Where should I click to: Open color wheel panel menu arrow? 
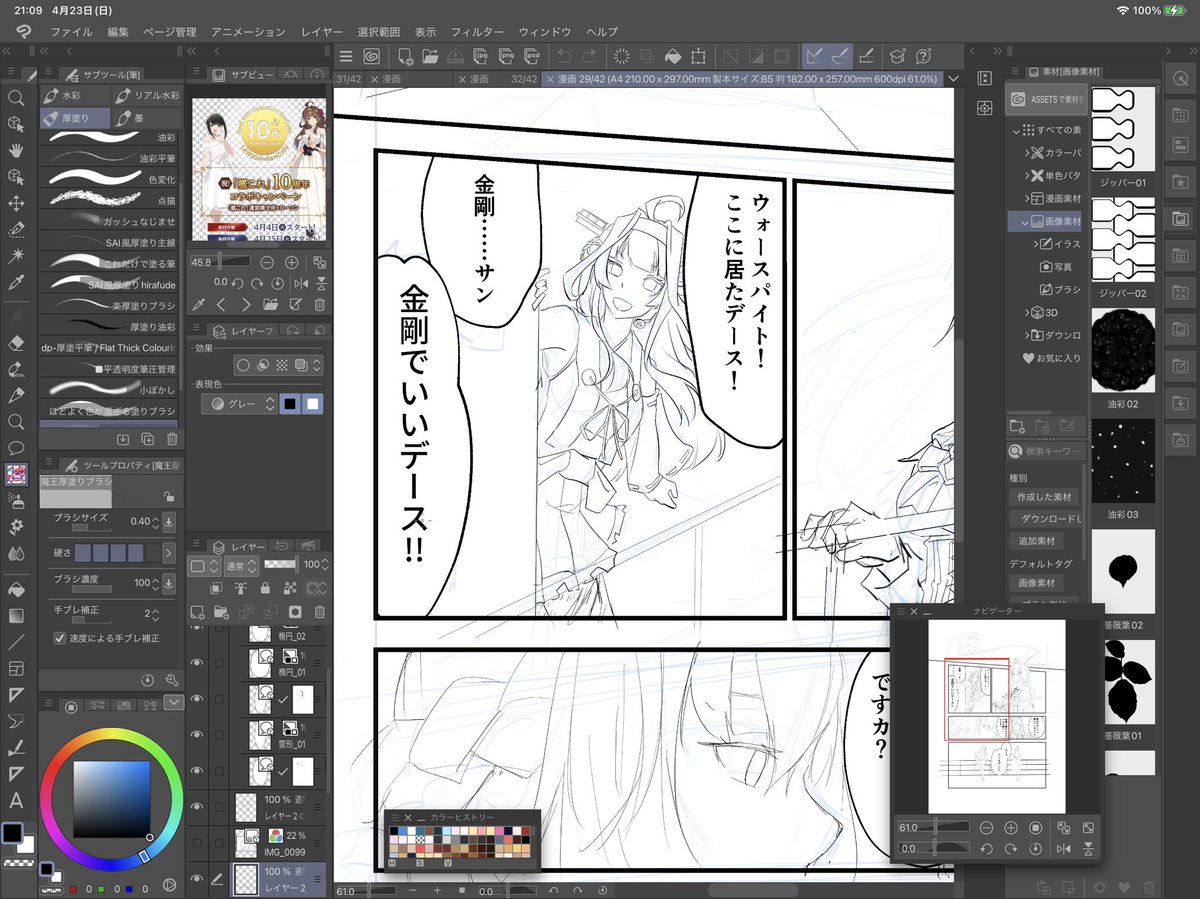coord(174,704)
